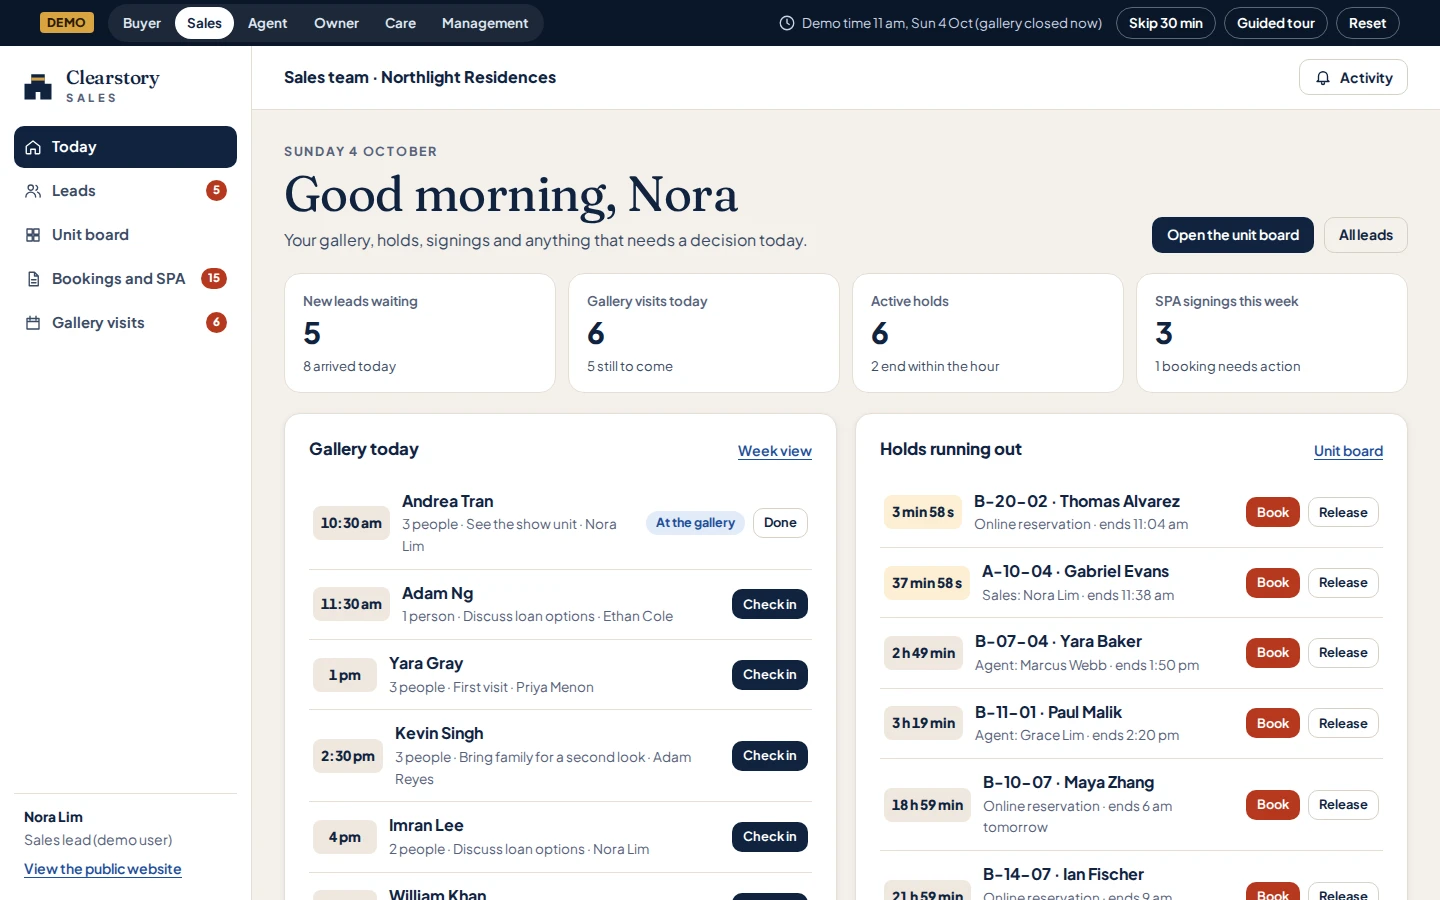Viewport: 1440px width, 900px height.
Task: Open View the public website link
Action: 103,869
